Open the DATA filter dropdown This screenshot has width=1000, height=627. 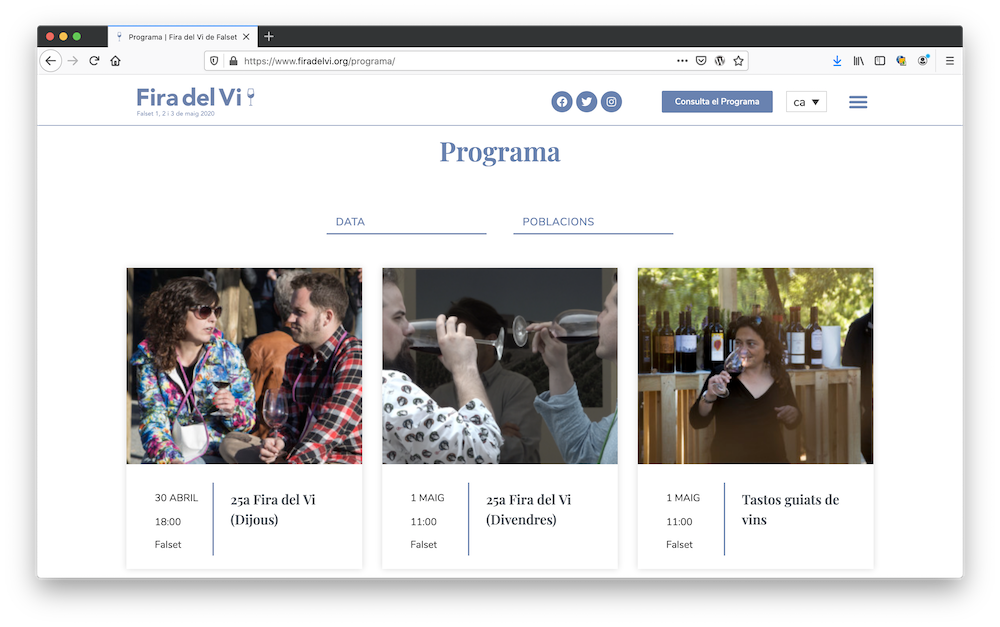coord(406,222)
